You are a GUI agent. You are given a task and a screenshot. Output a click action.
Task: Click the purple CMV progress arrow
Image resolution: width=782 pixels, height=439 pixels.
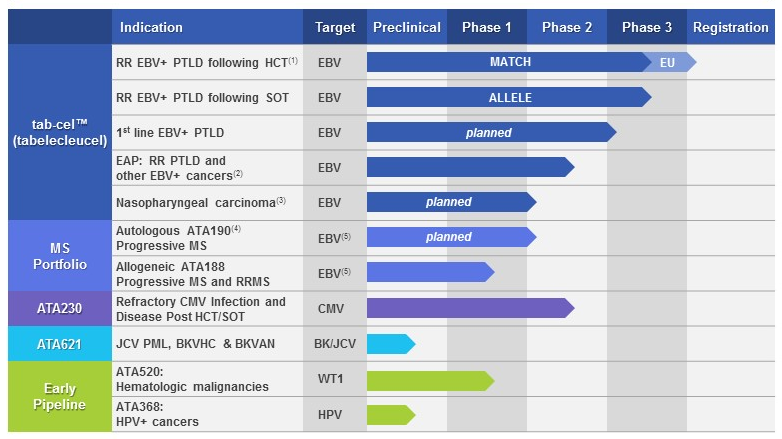470,308
